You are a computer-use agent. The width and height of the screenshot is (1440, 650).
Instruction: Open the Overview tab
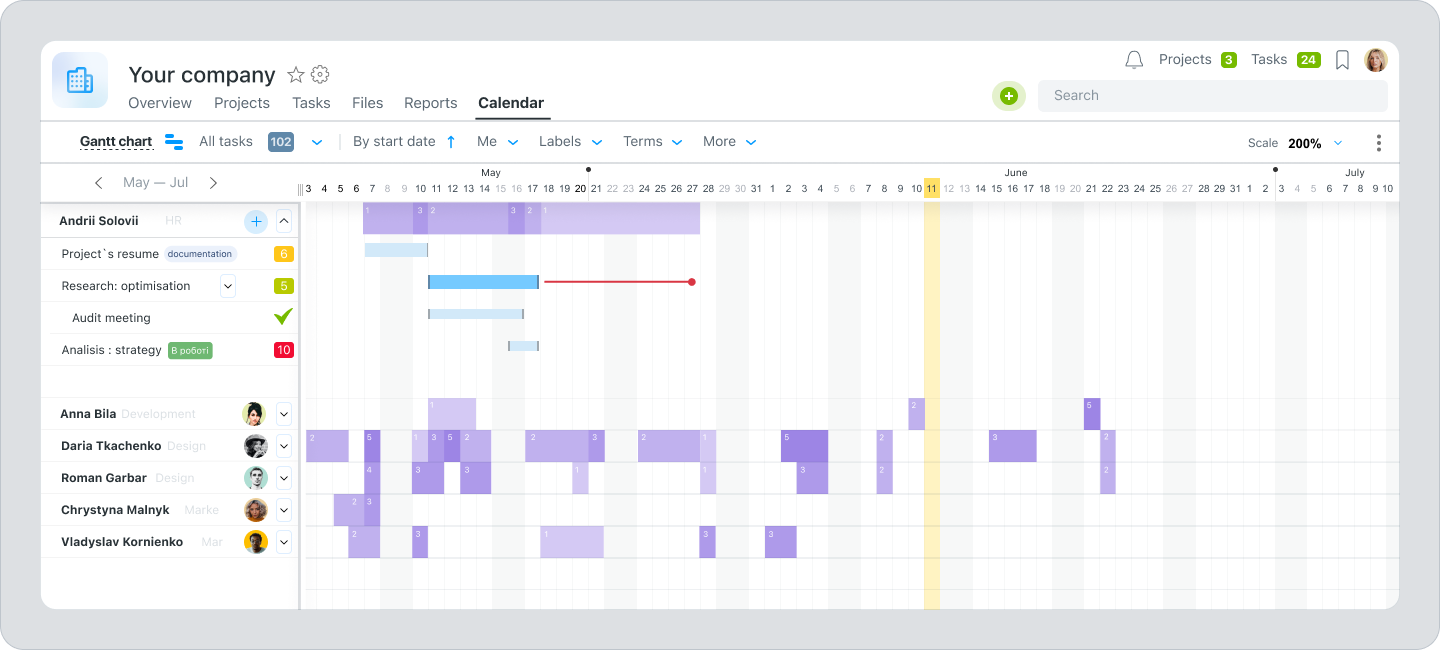pyautogui.click(x=160, y=103)
